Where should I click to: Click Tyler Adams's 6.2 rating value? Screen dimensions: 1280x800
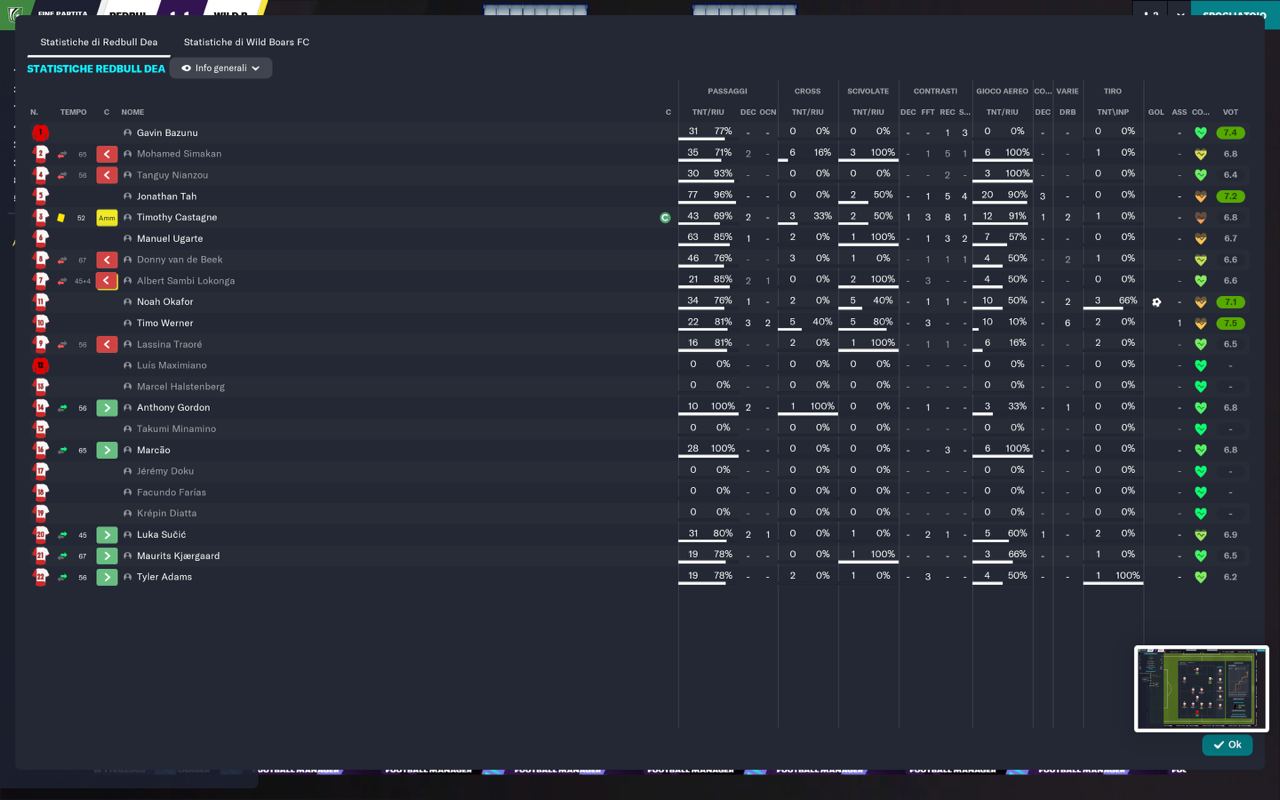pyautogui.click(x=1230, y=577)
